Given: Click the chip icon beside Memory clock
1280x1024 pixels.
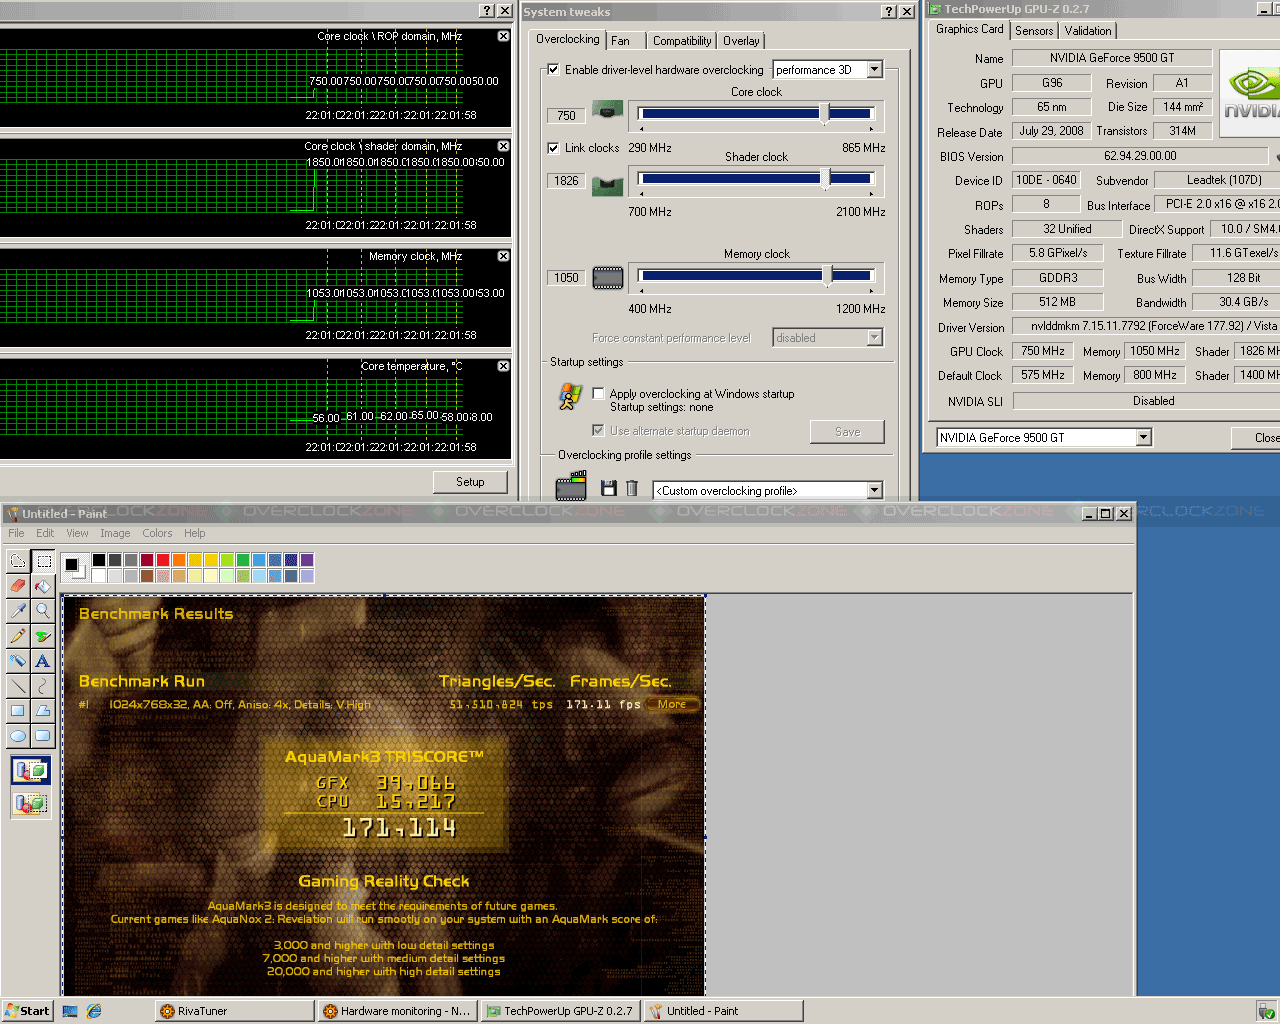Looking at the screenshot, I should click(608, 277).
